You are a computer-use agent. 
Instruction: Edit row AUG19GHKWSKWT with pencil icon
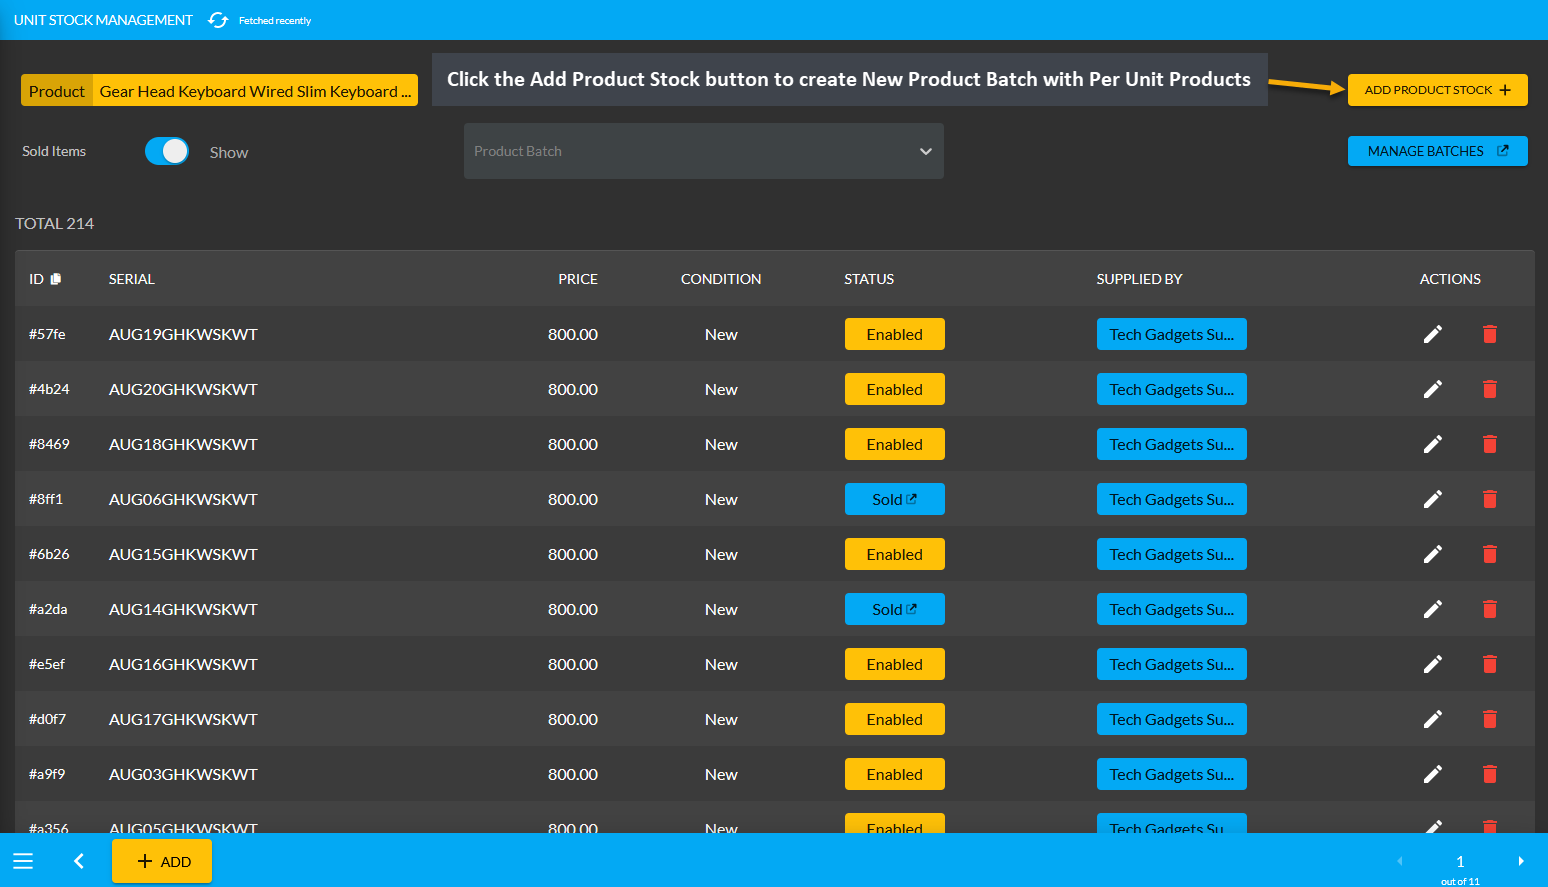pos(1433,334)
